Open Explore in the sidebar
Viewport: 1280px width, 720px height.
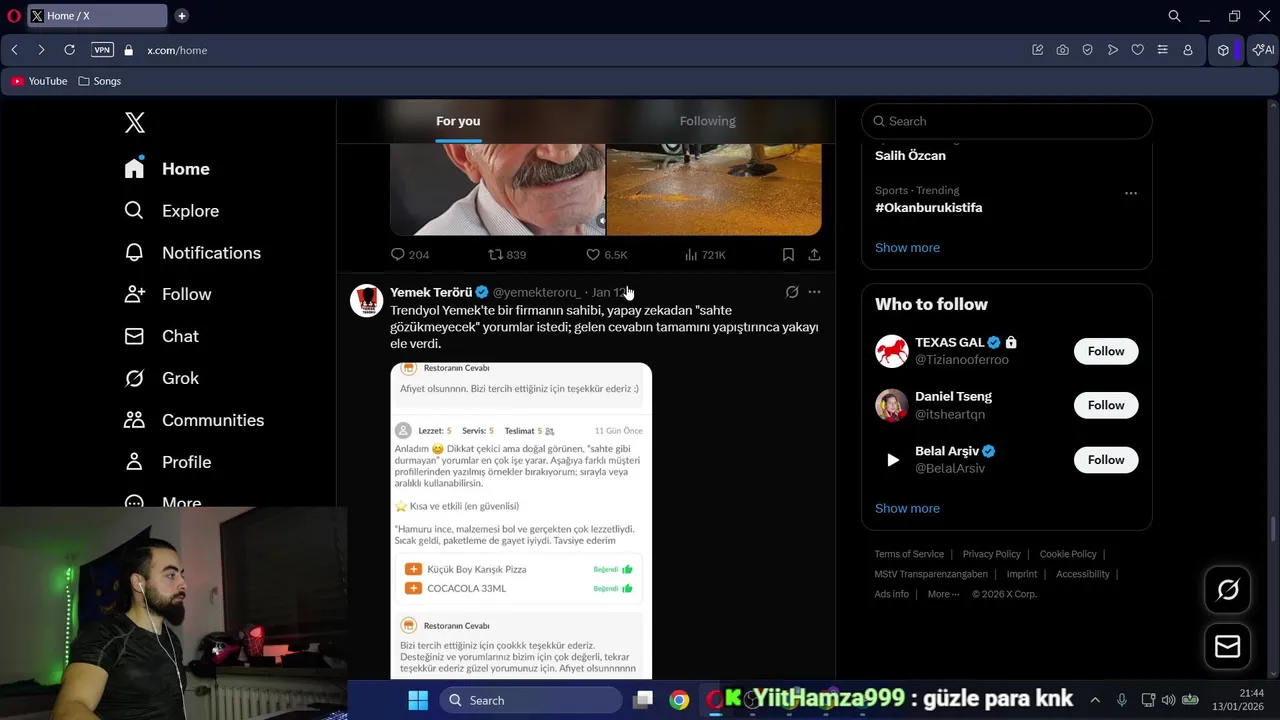click(x=171, y=211)
